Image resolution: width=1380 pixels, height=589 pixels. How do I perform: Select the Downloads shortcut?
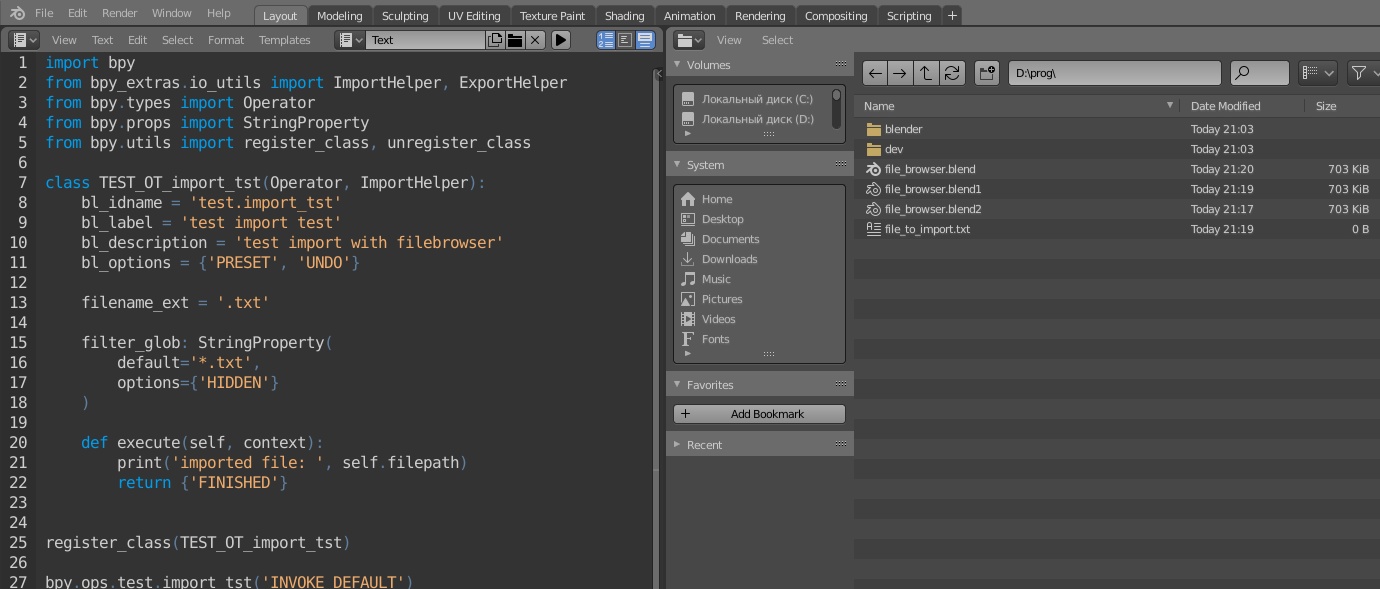(729, 259)
